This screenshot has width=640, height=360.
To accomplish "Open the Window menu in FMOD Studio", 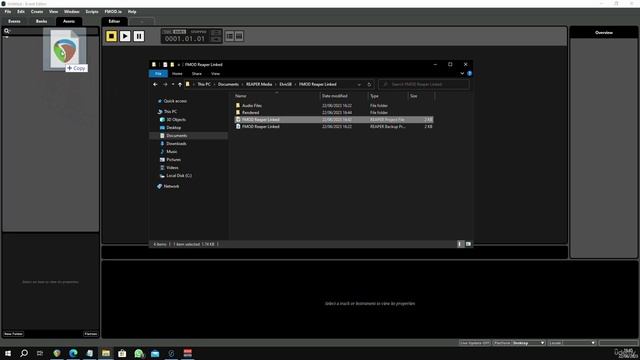I will click(x=71, y=12).
